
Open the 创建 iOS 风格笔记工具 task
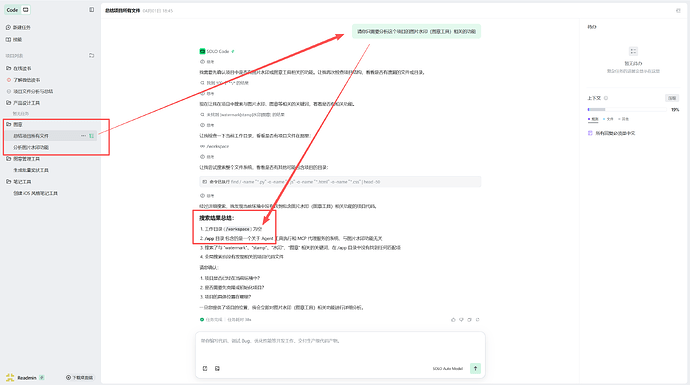point(35,193)
